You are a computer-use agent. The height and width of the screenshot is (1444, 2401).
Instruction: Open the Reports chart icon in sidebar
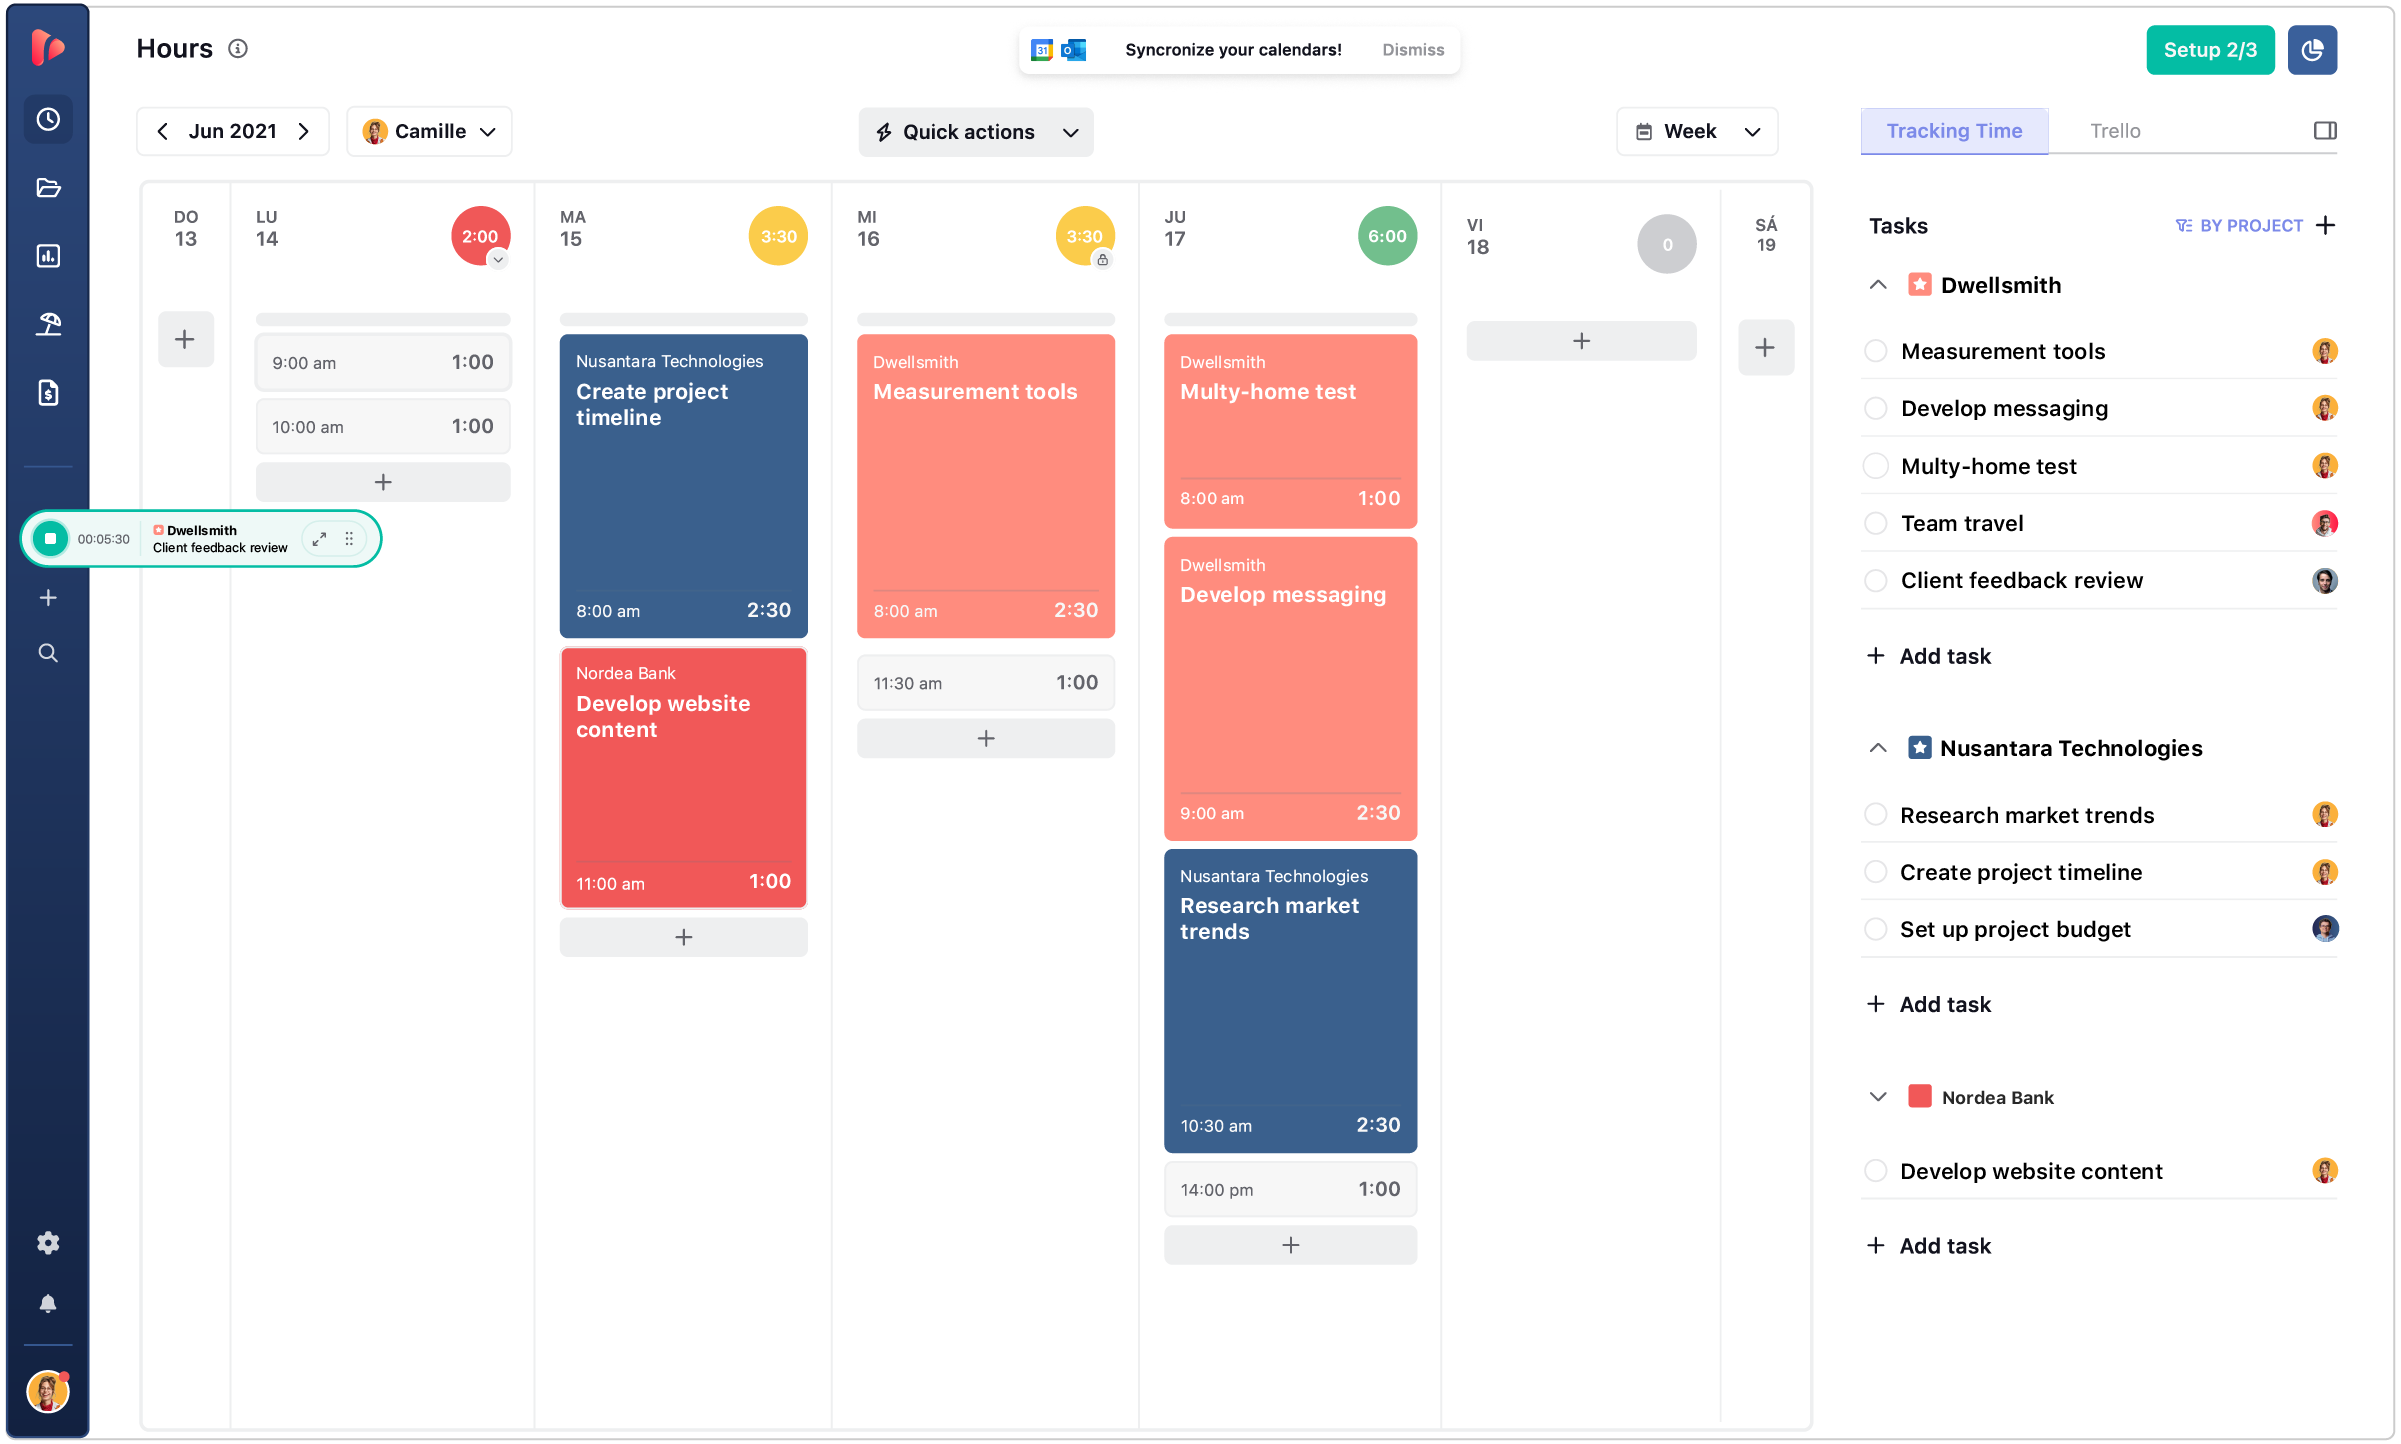coord(48,256)
